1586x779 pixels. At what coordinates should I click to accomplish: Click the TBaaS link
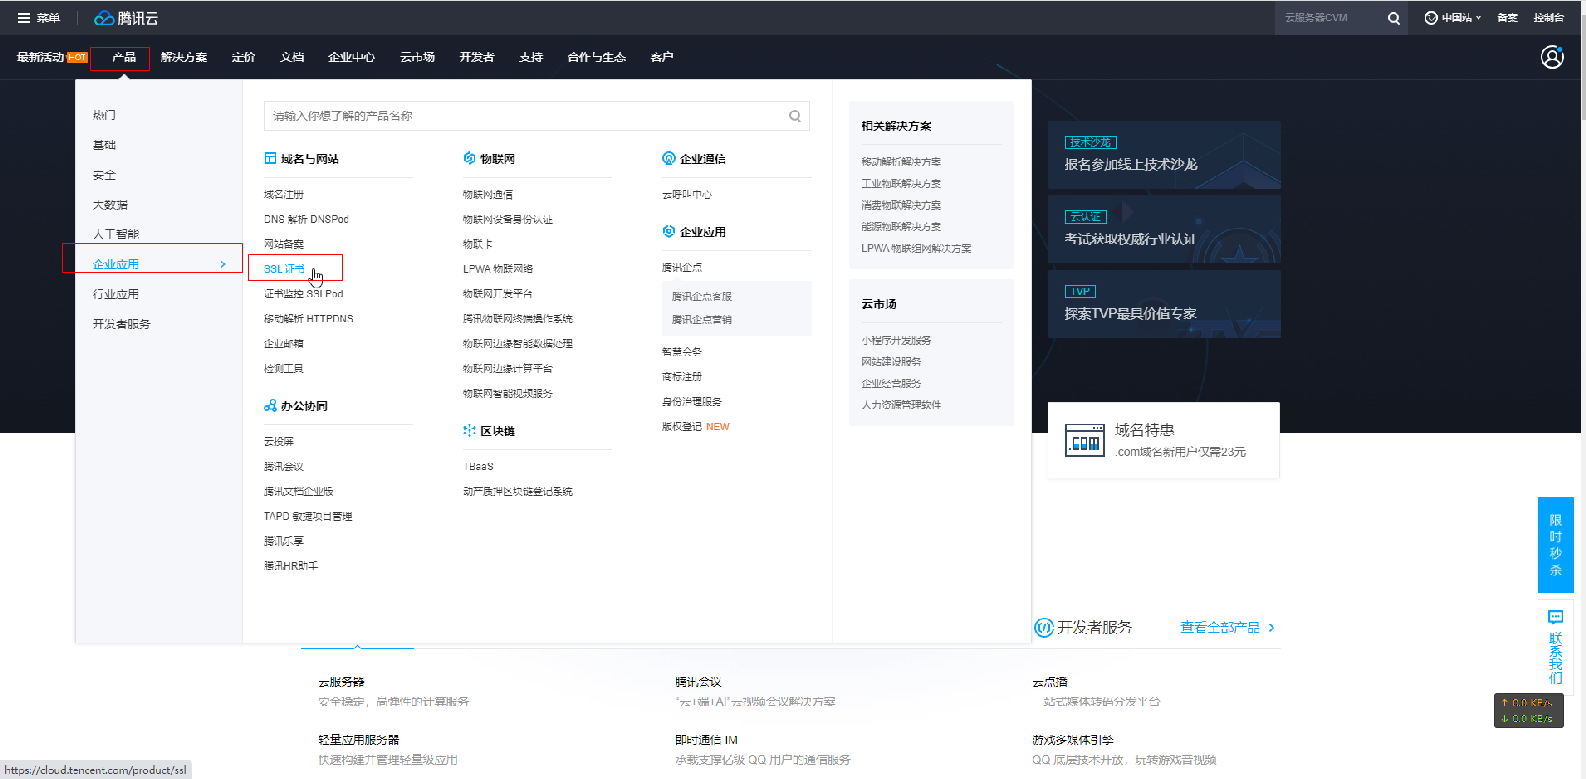click(479, 467)
